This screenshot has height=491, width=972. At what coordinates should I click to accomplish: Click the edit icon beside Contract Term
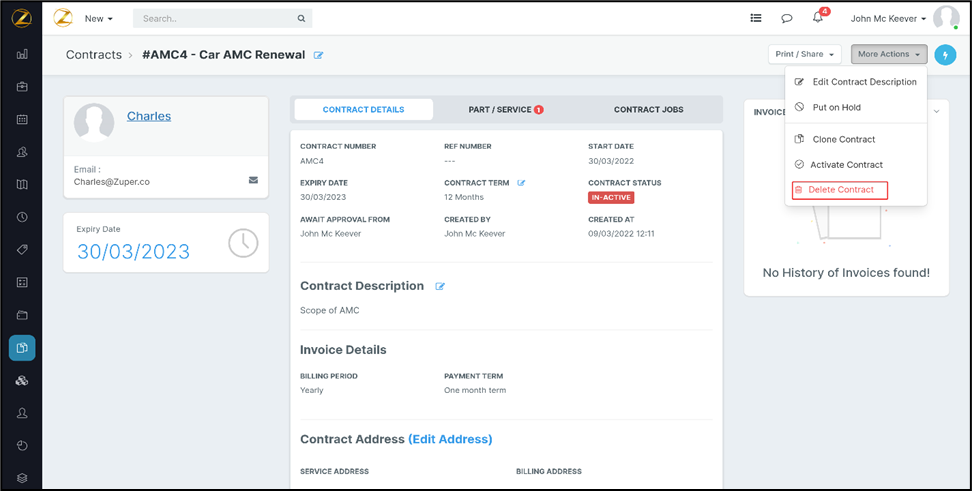(521, 183)
